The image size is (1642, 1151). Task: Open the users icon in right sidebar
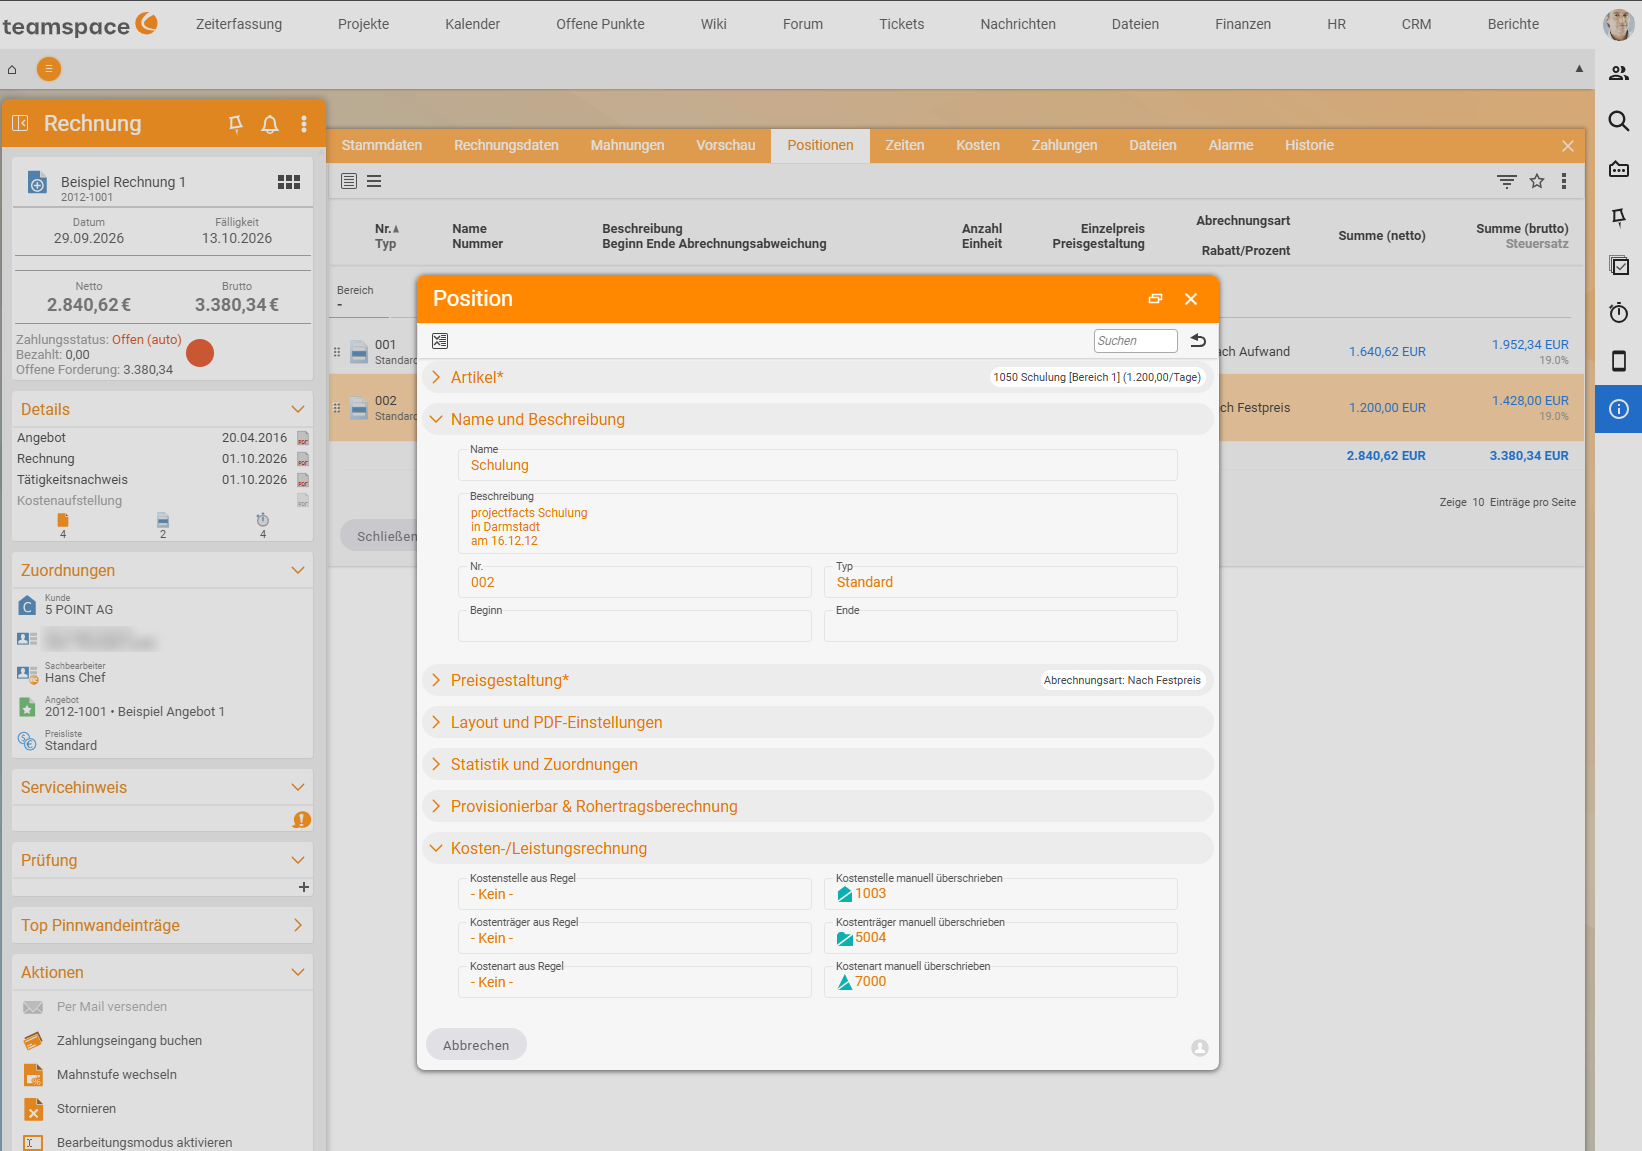point(1618,73)
